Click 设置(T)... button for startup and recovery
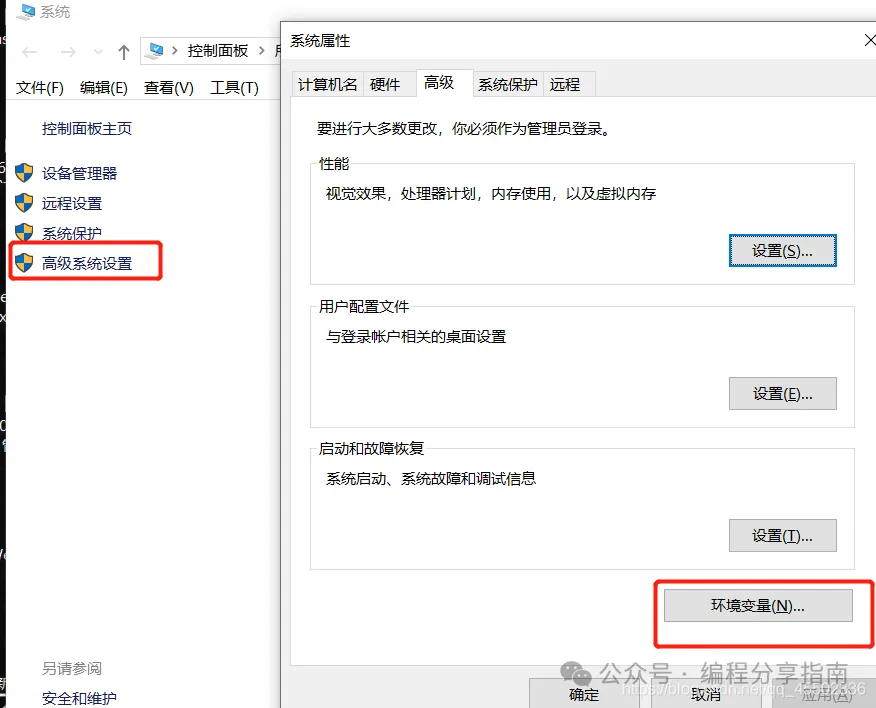 point(783,535)
